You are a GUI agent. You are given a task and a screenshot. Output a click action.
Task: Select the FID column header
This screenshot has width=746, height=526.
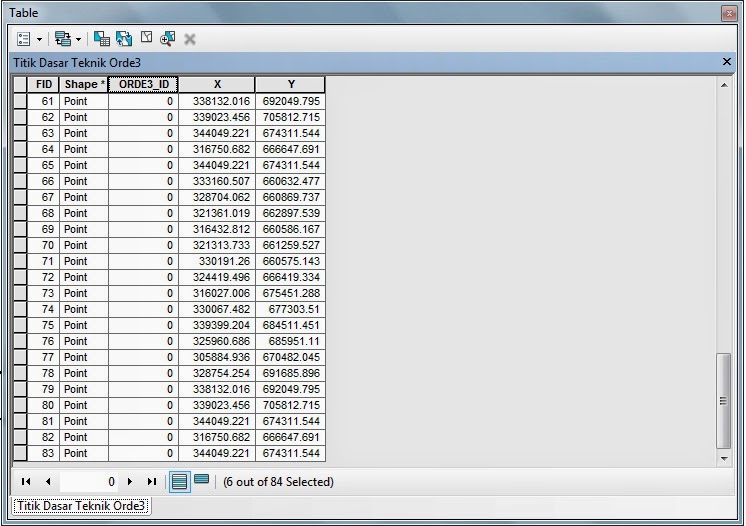click(x=43, y=84)
